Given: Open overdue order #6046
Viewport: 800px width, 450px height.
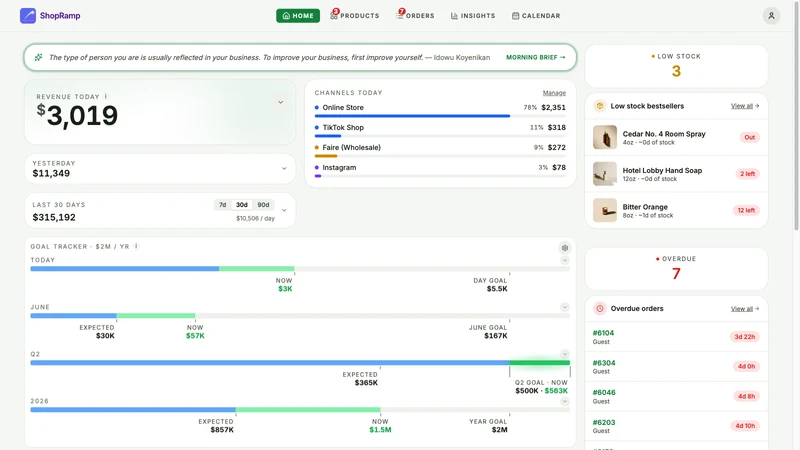Looking at the screenshot, I should [x=676, y=396].
